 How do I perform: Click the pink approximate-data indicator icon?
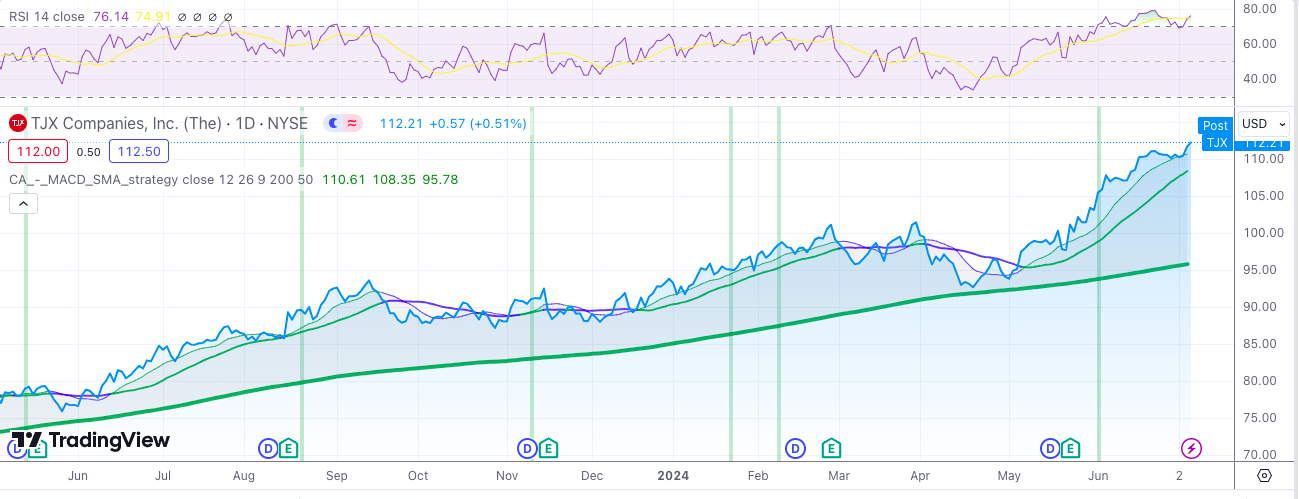coord(352,124)
